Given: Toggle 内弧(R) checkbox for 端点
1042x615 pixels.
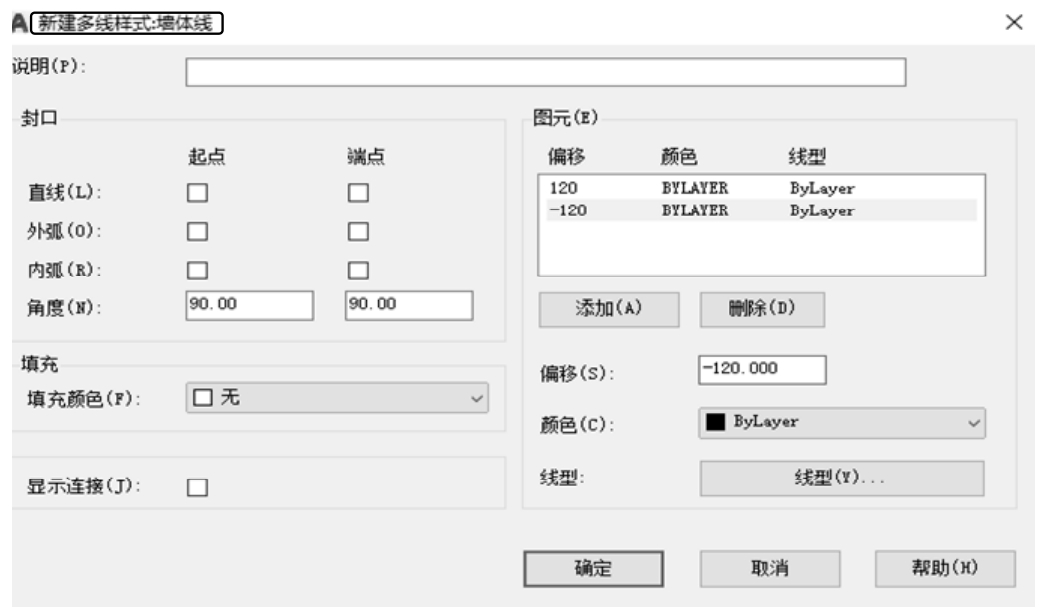Looking at the screenshot, I should (358, 270).
